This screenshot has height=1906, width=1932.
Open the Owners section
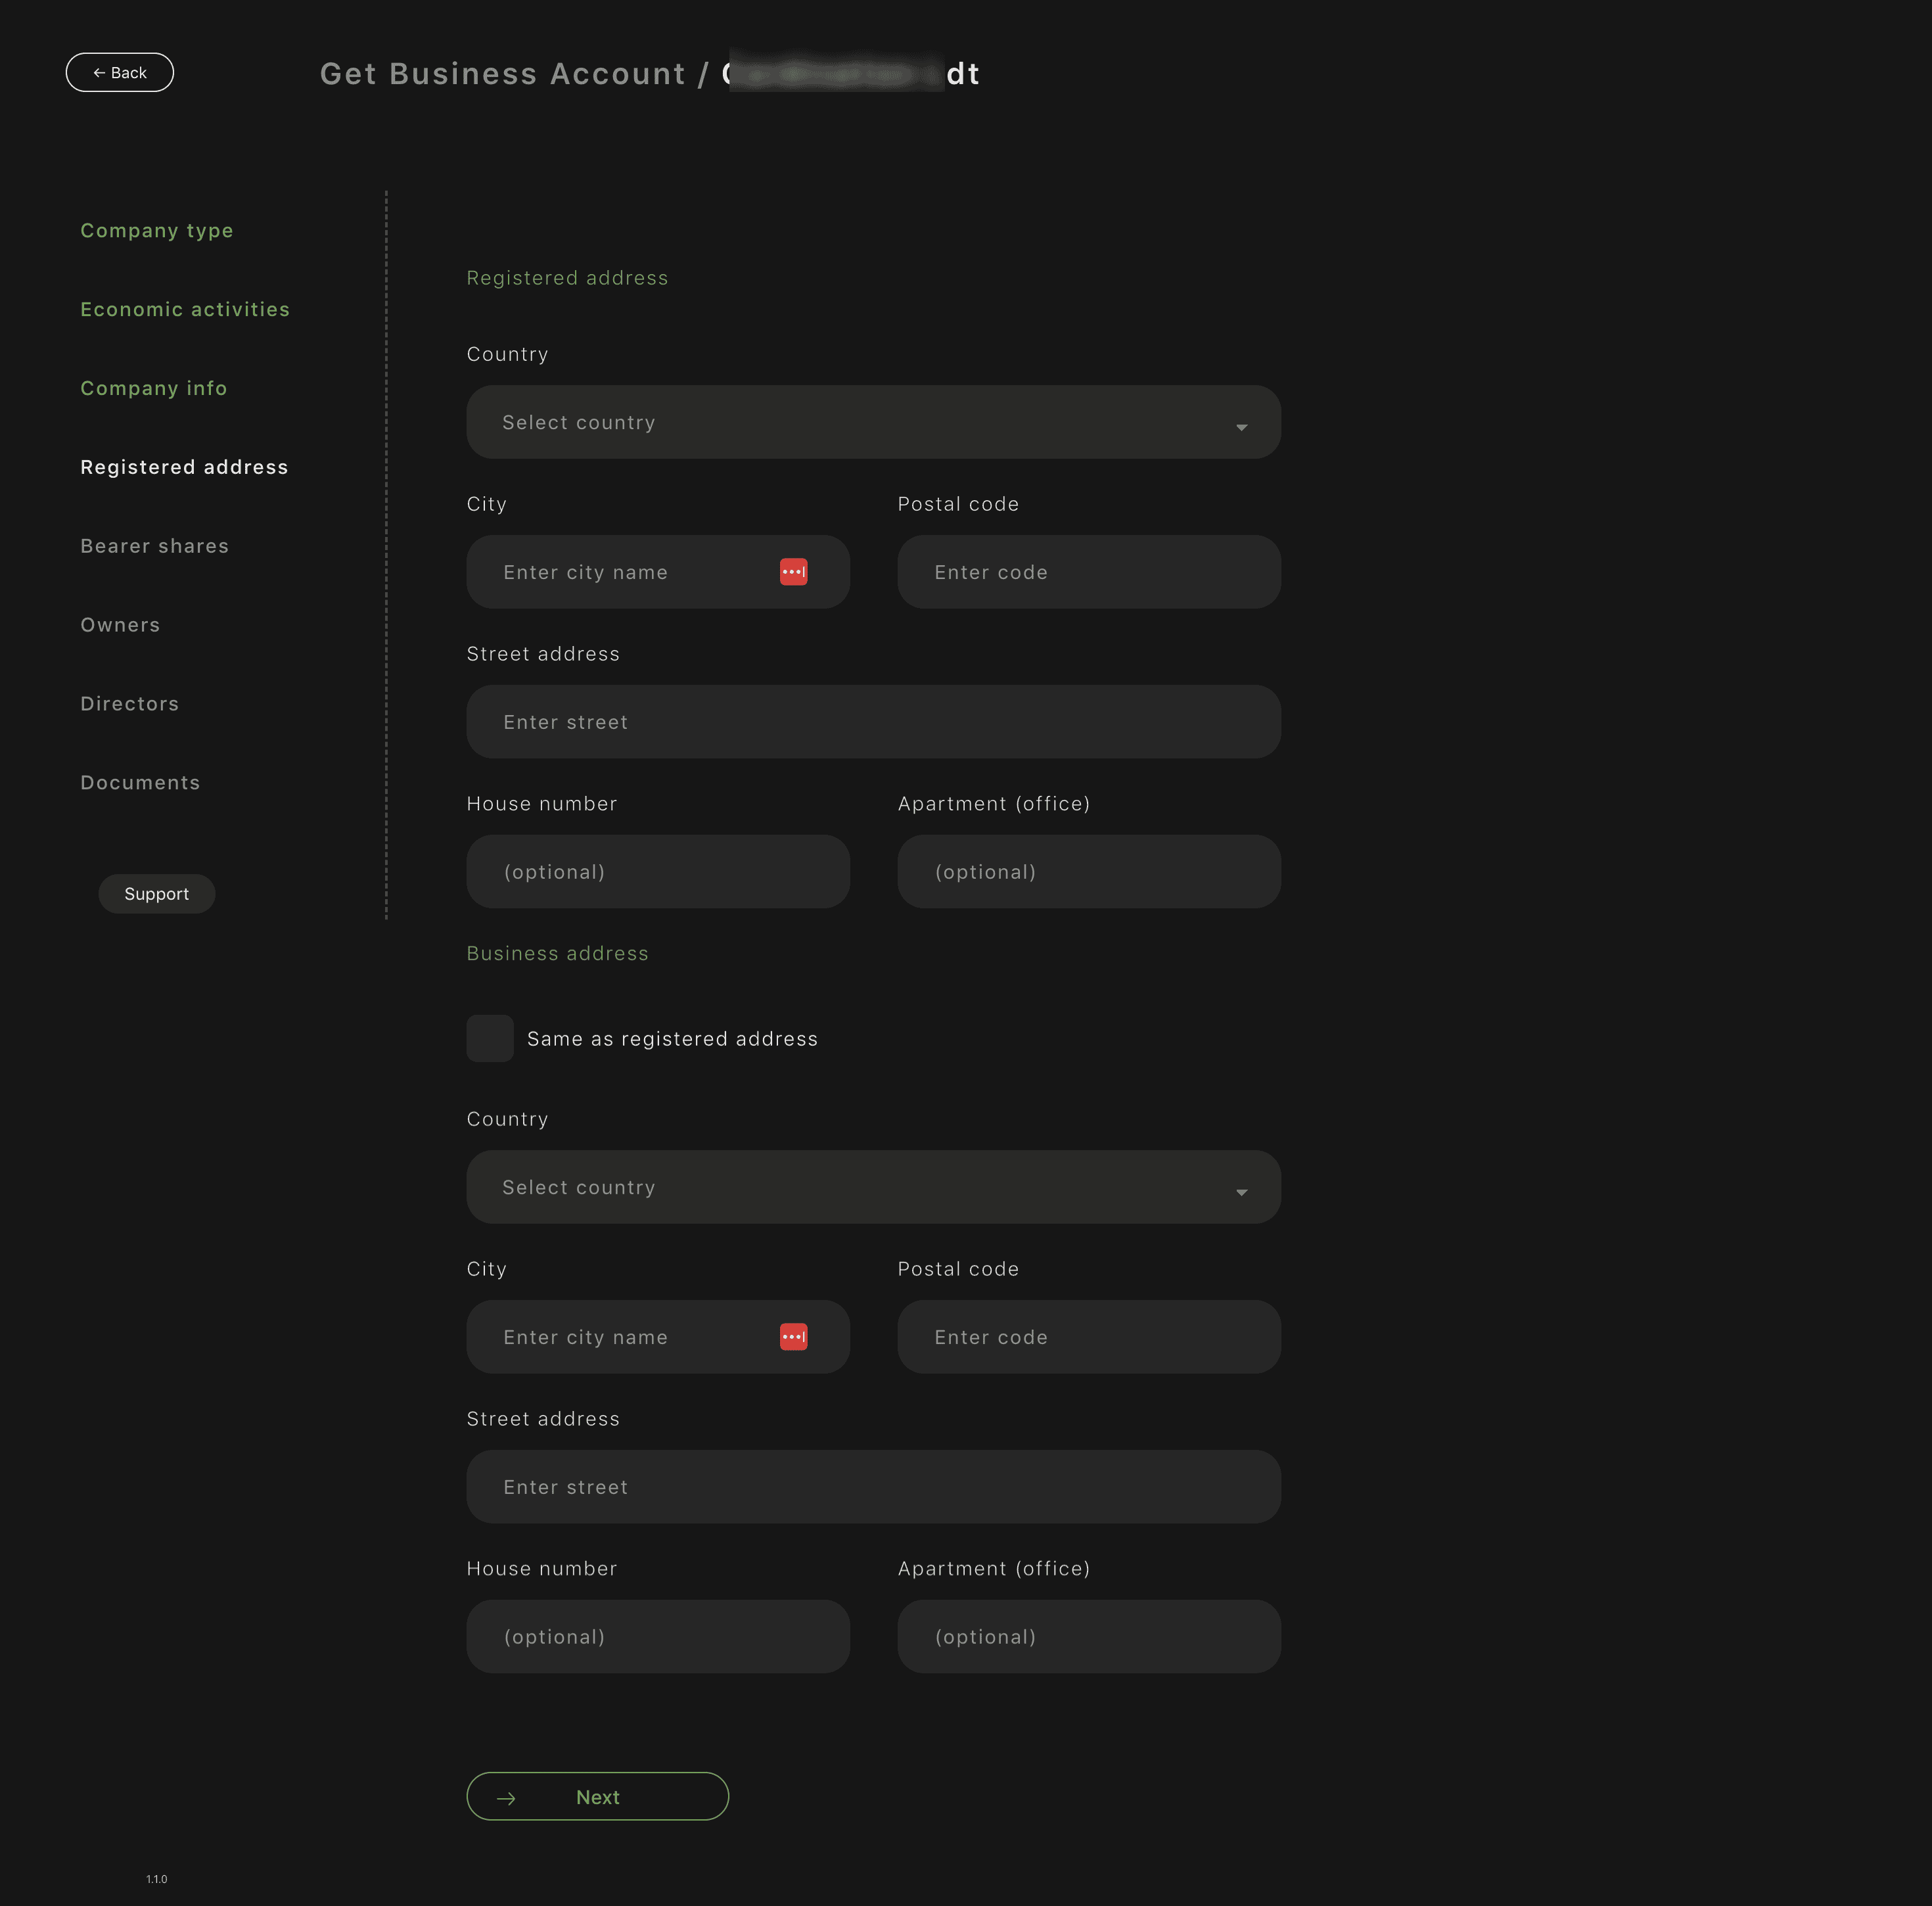click(x=120, y=625)
